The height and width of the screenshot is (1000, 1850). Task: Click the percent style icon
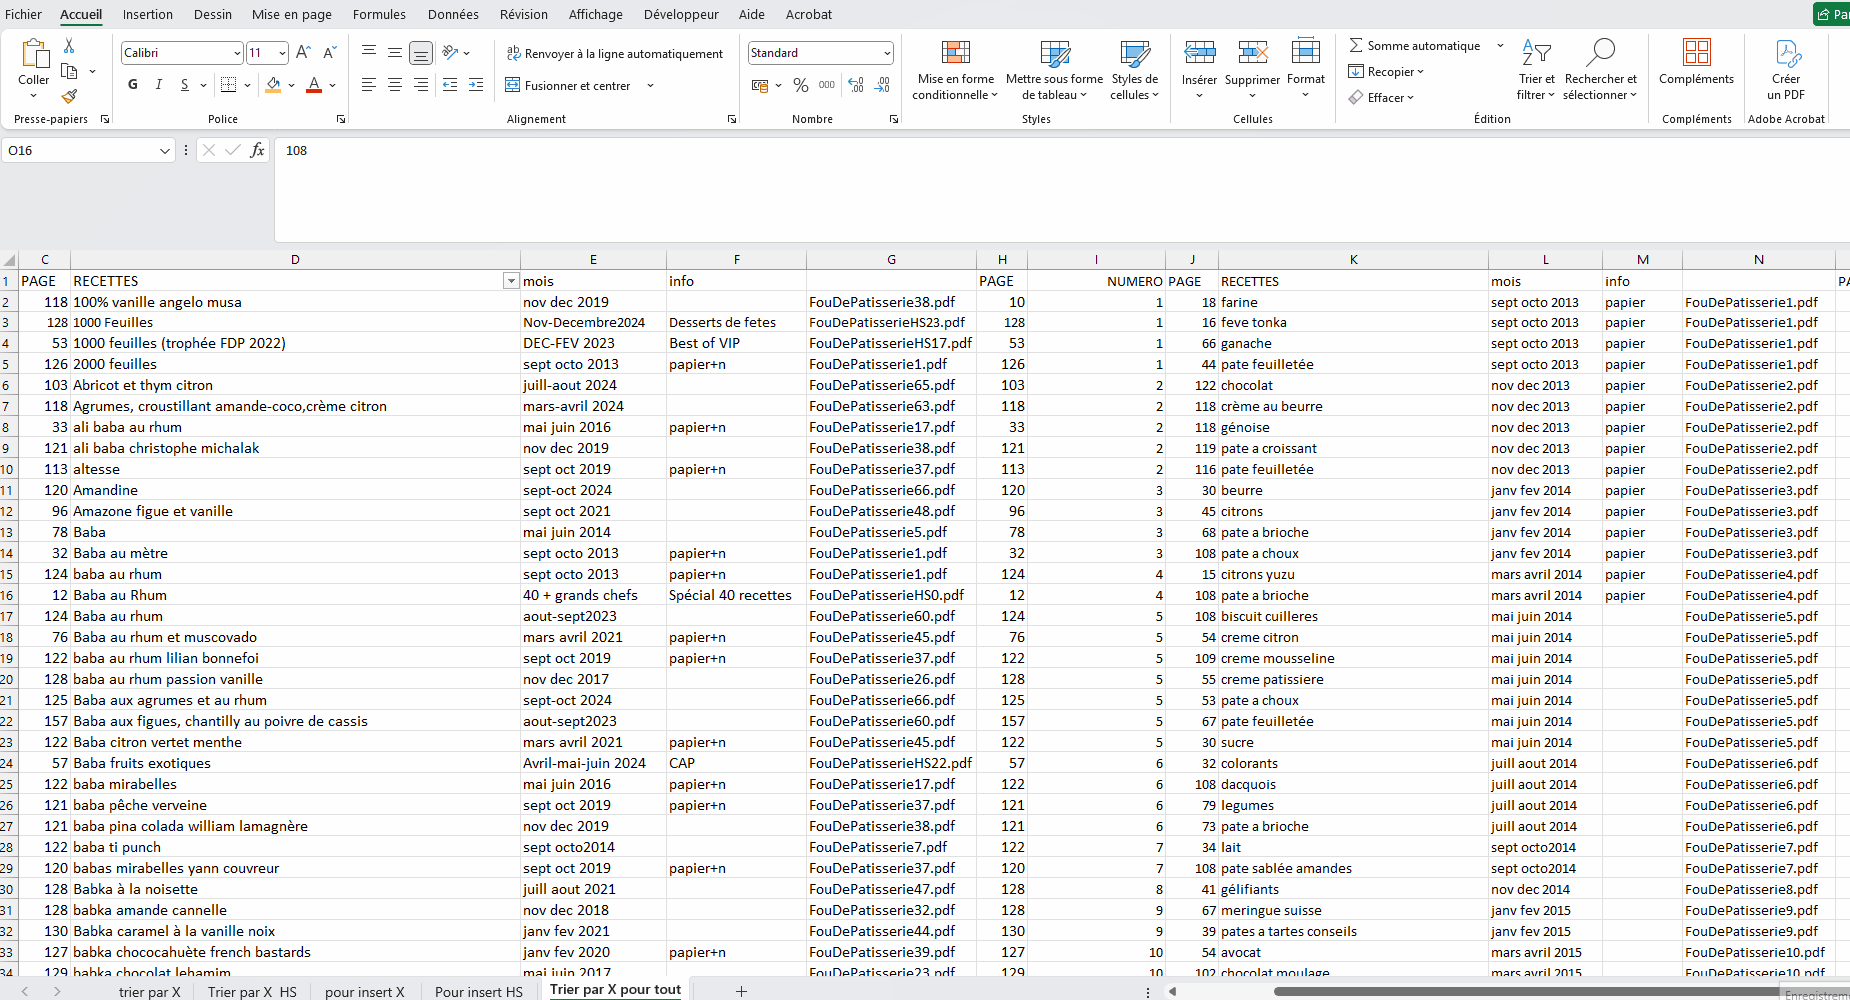[x=800, y=86]
